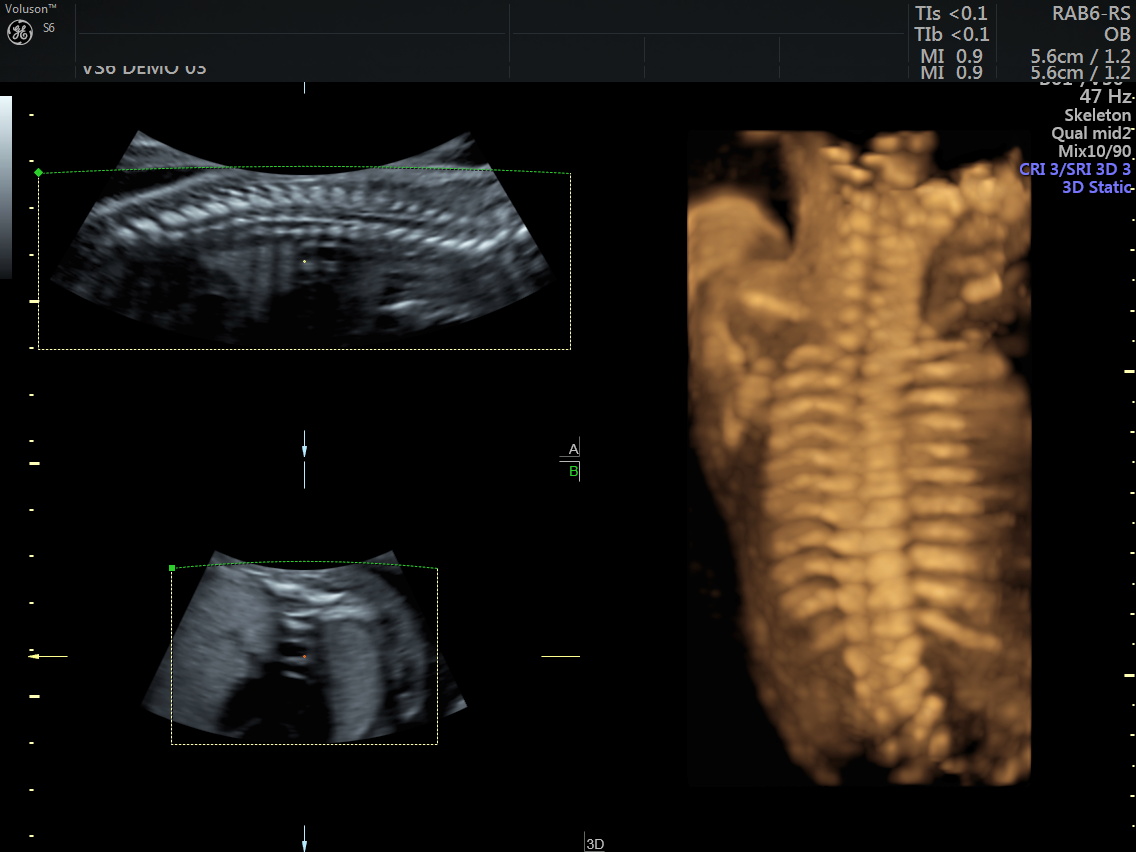Image resolution: width=1136 pixels, height=852 pixels.
Task: Click the GE logo in the header
Action: coord(21,32)
